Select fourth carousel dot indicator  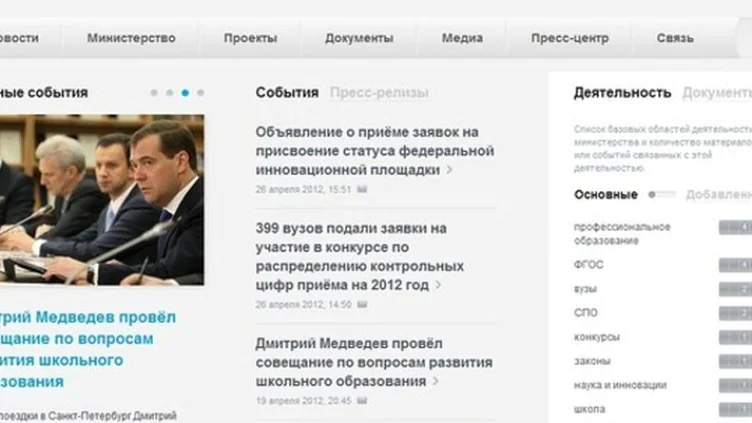[200, 93]
